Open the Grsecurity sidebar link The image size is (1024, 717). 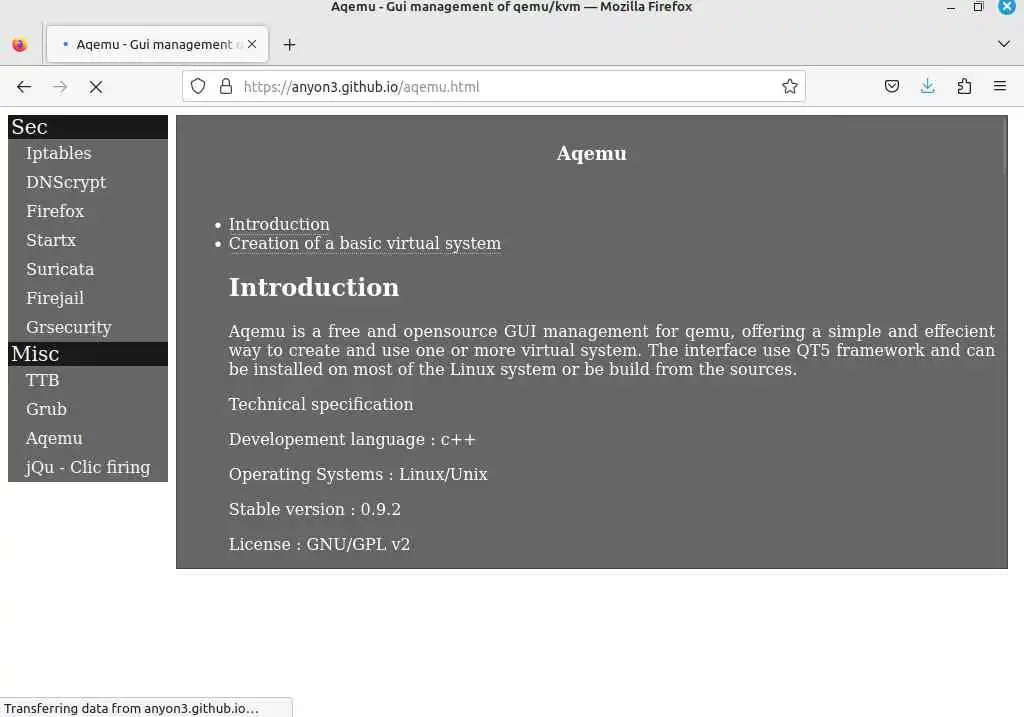click(x=69, y=327)
